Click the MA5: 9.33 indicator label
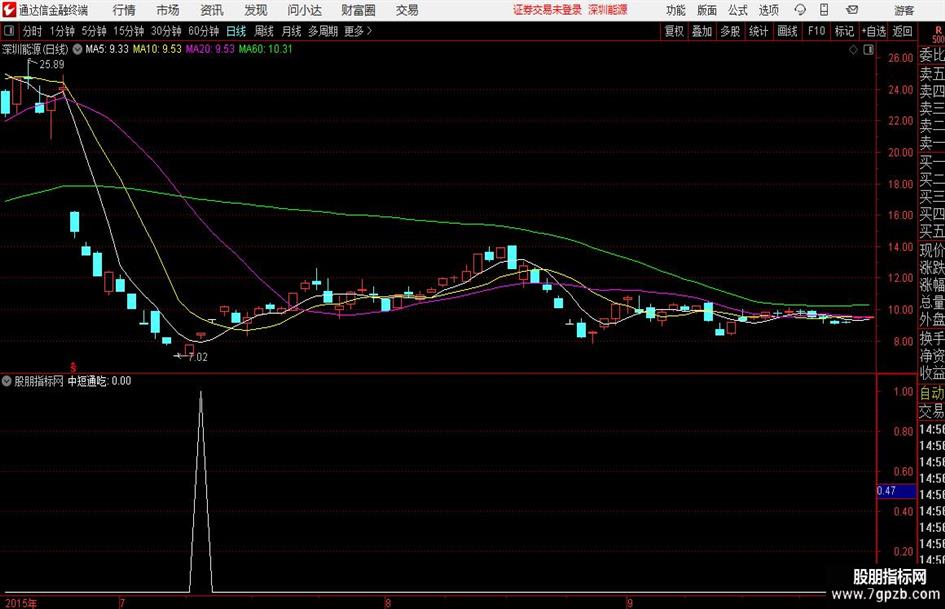 (107, 49)
